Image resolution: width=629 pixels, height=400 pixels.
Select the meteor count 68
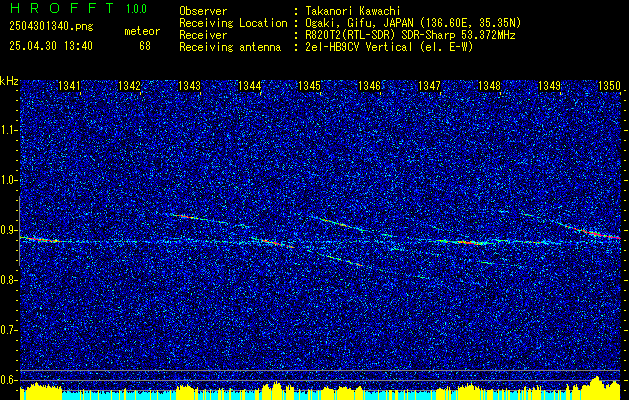click(x=145, y=46)
